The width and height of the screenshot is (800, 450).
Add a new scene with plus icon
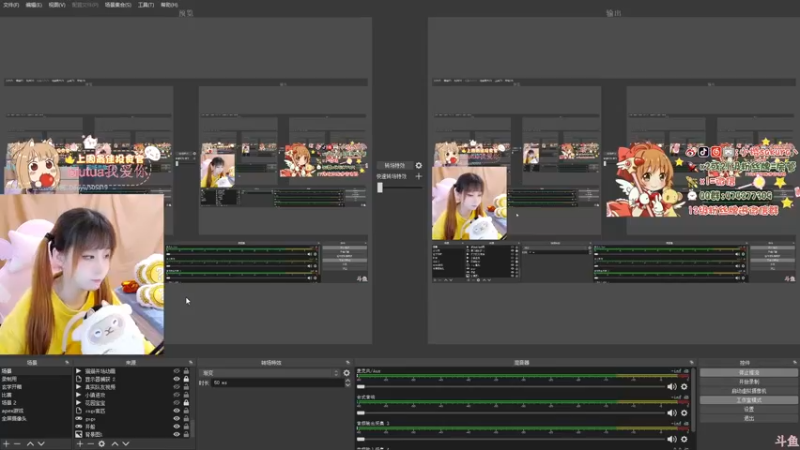7,444
